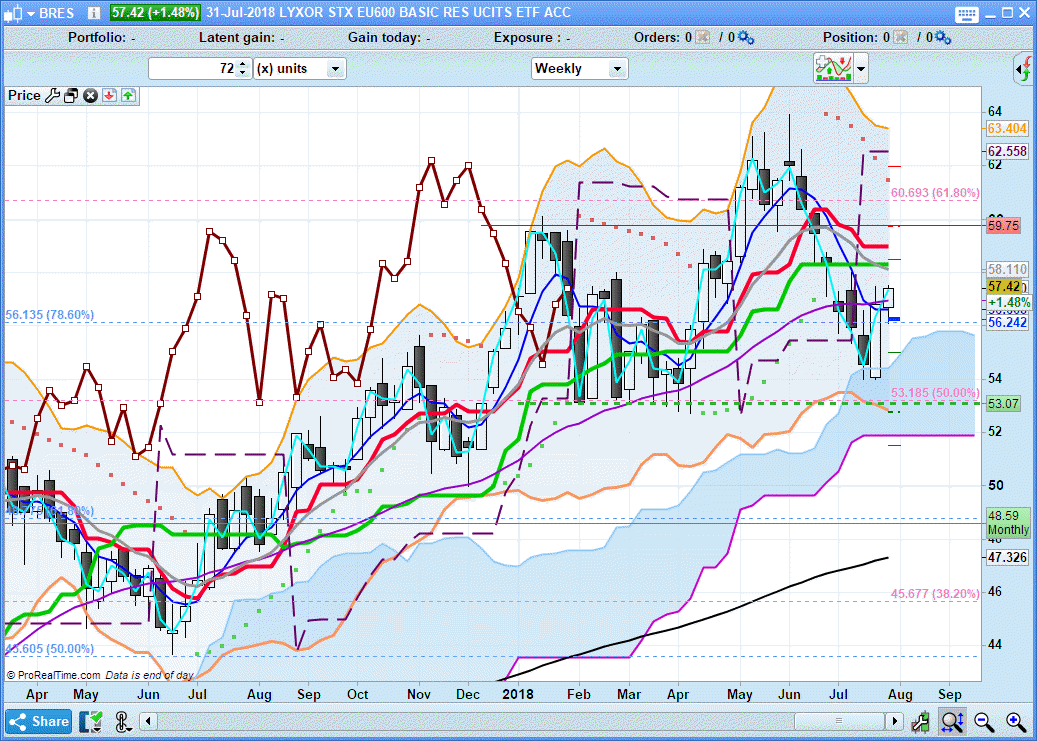Image resolution: width=1037 pixels, height=741 pixels.
Task: Click the 57.42 (+1.48%) price badge
Action: tap(155, 13)
